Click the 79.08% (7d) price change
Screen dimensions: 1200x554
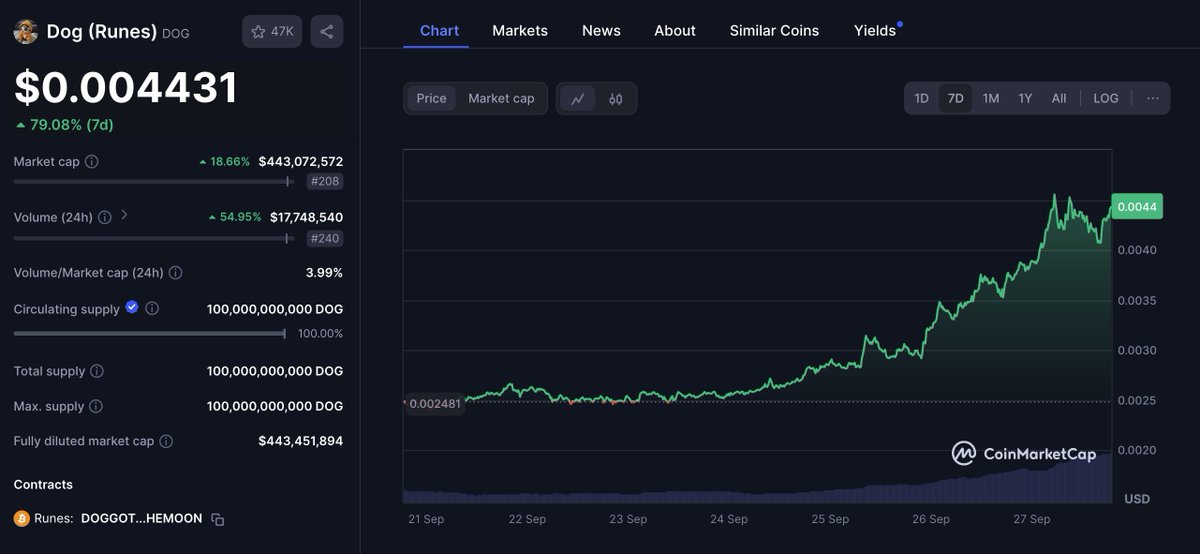point(64,125)
